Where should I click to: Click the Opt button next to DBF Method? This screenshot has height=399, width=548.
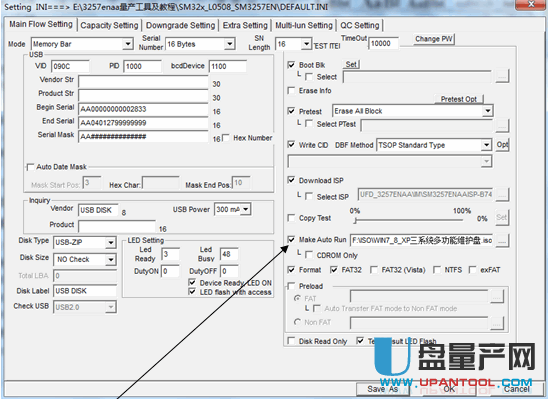pyautogui.click(x=502, y=145)
